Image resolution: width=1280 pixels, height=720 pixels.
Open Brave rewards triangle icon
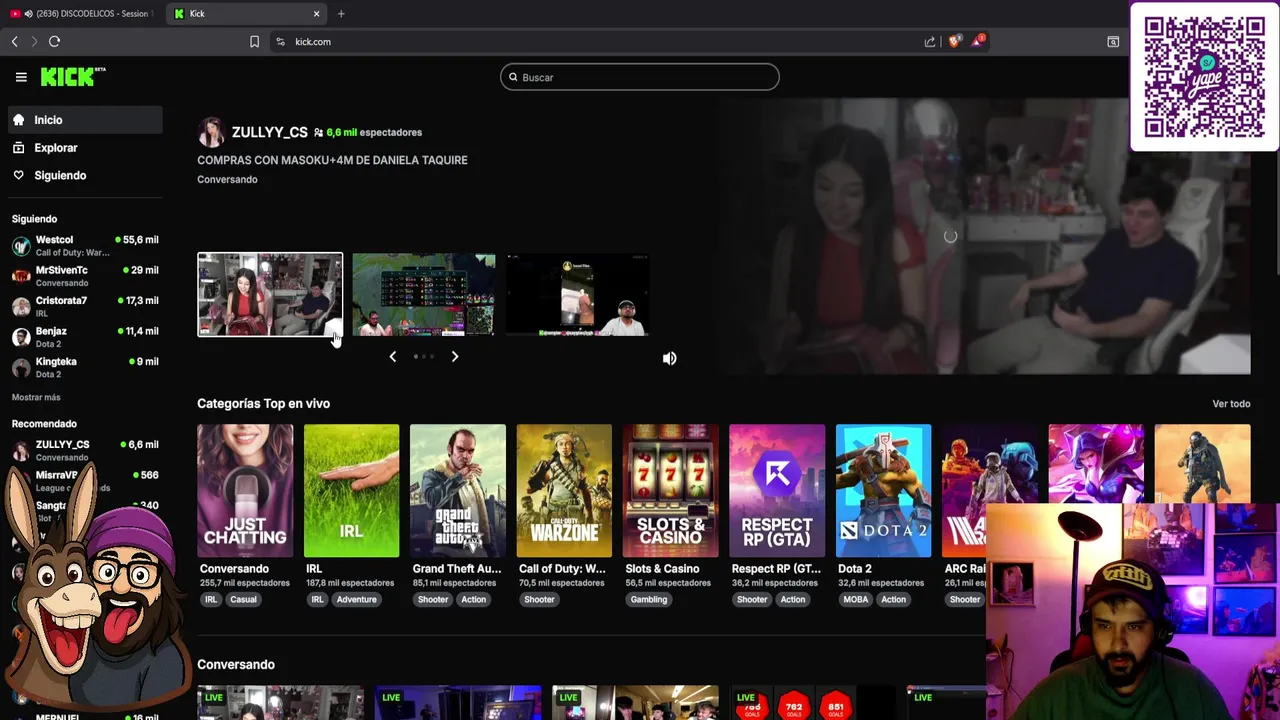(977, 41)
